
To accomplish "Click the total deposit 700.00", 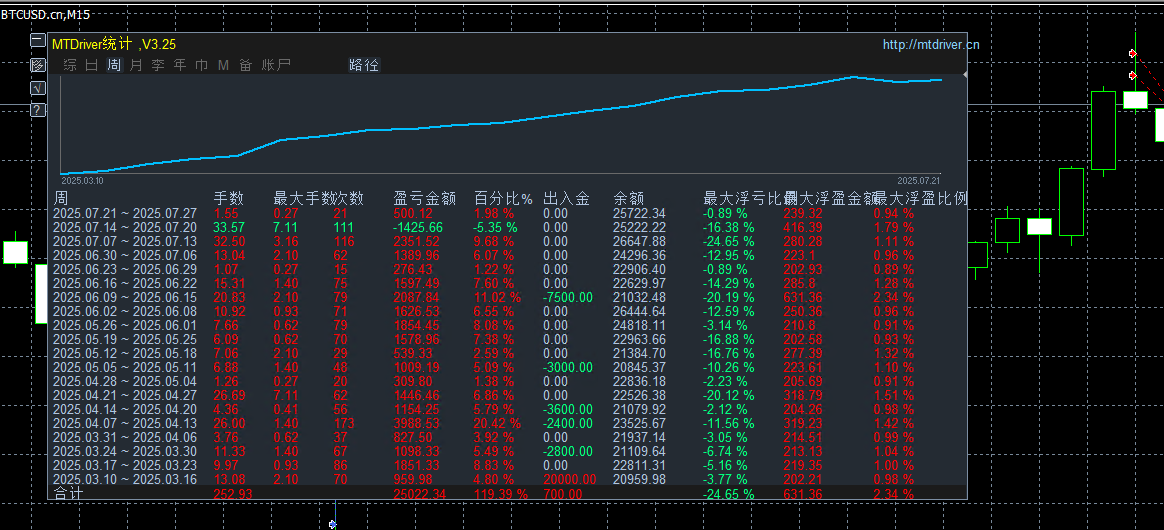I will pyautogui.click(x=562, y=494).
